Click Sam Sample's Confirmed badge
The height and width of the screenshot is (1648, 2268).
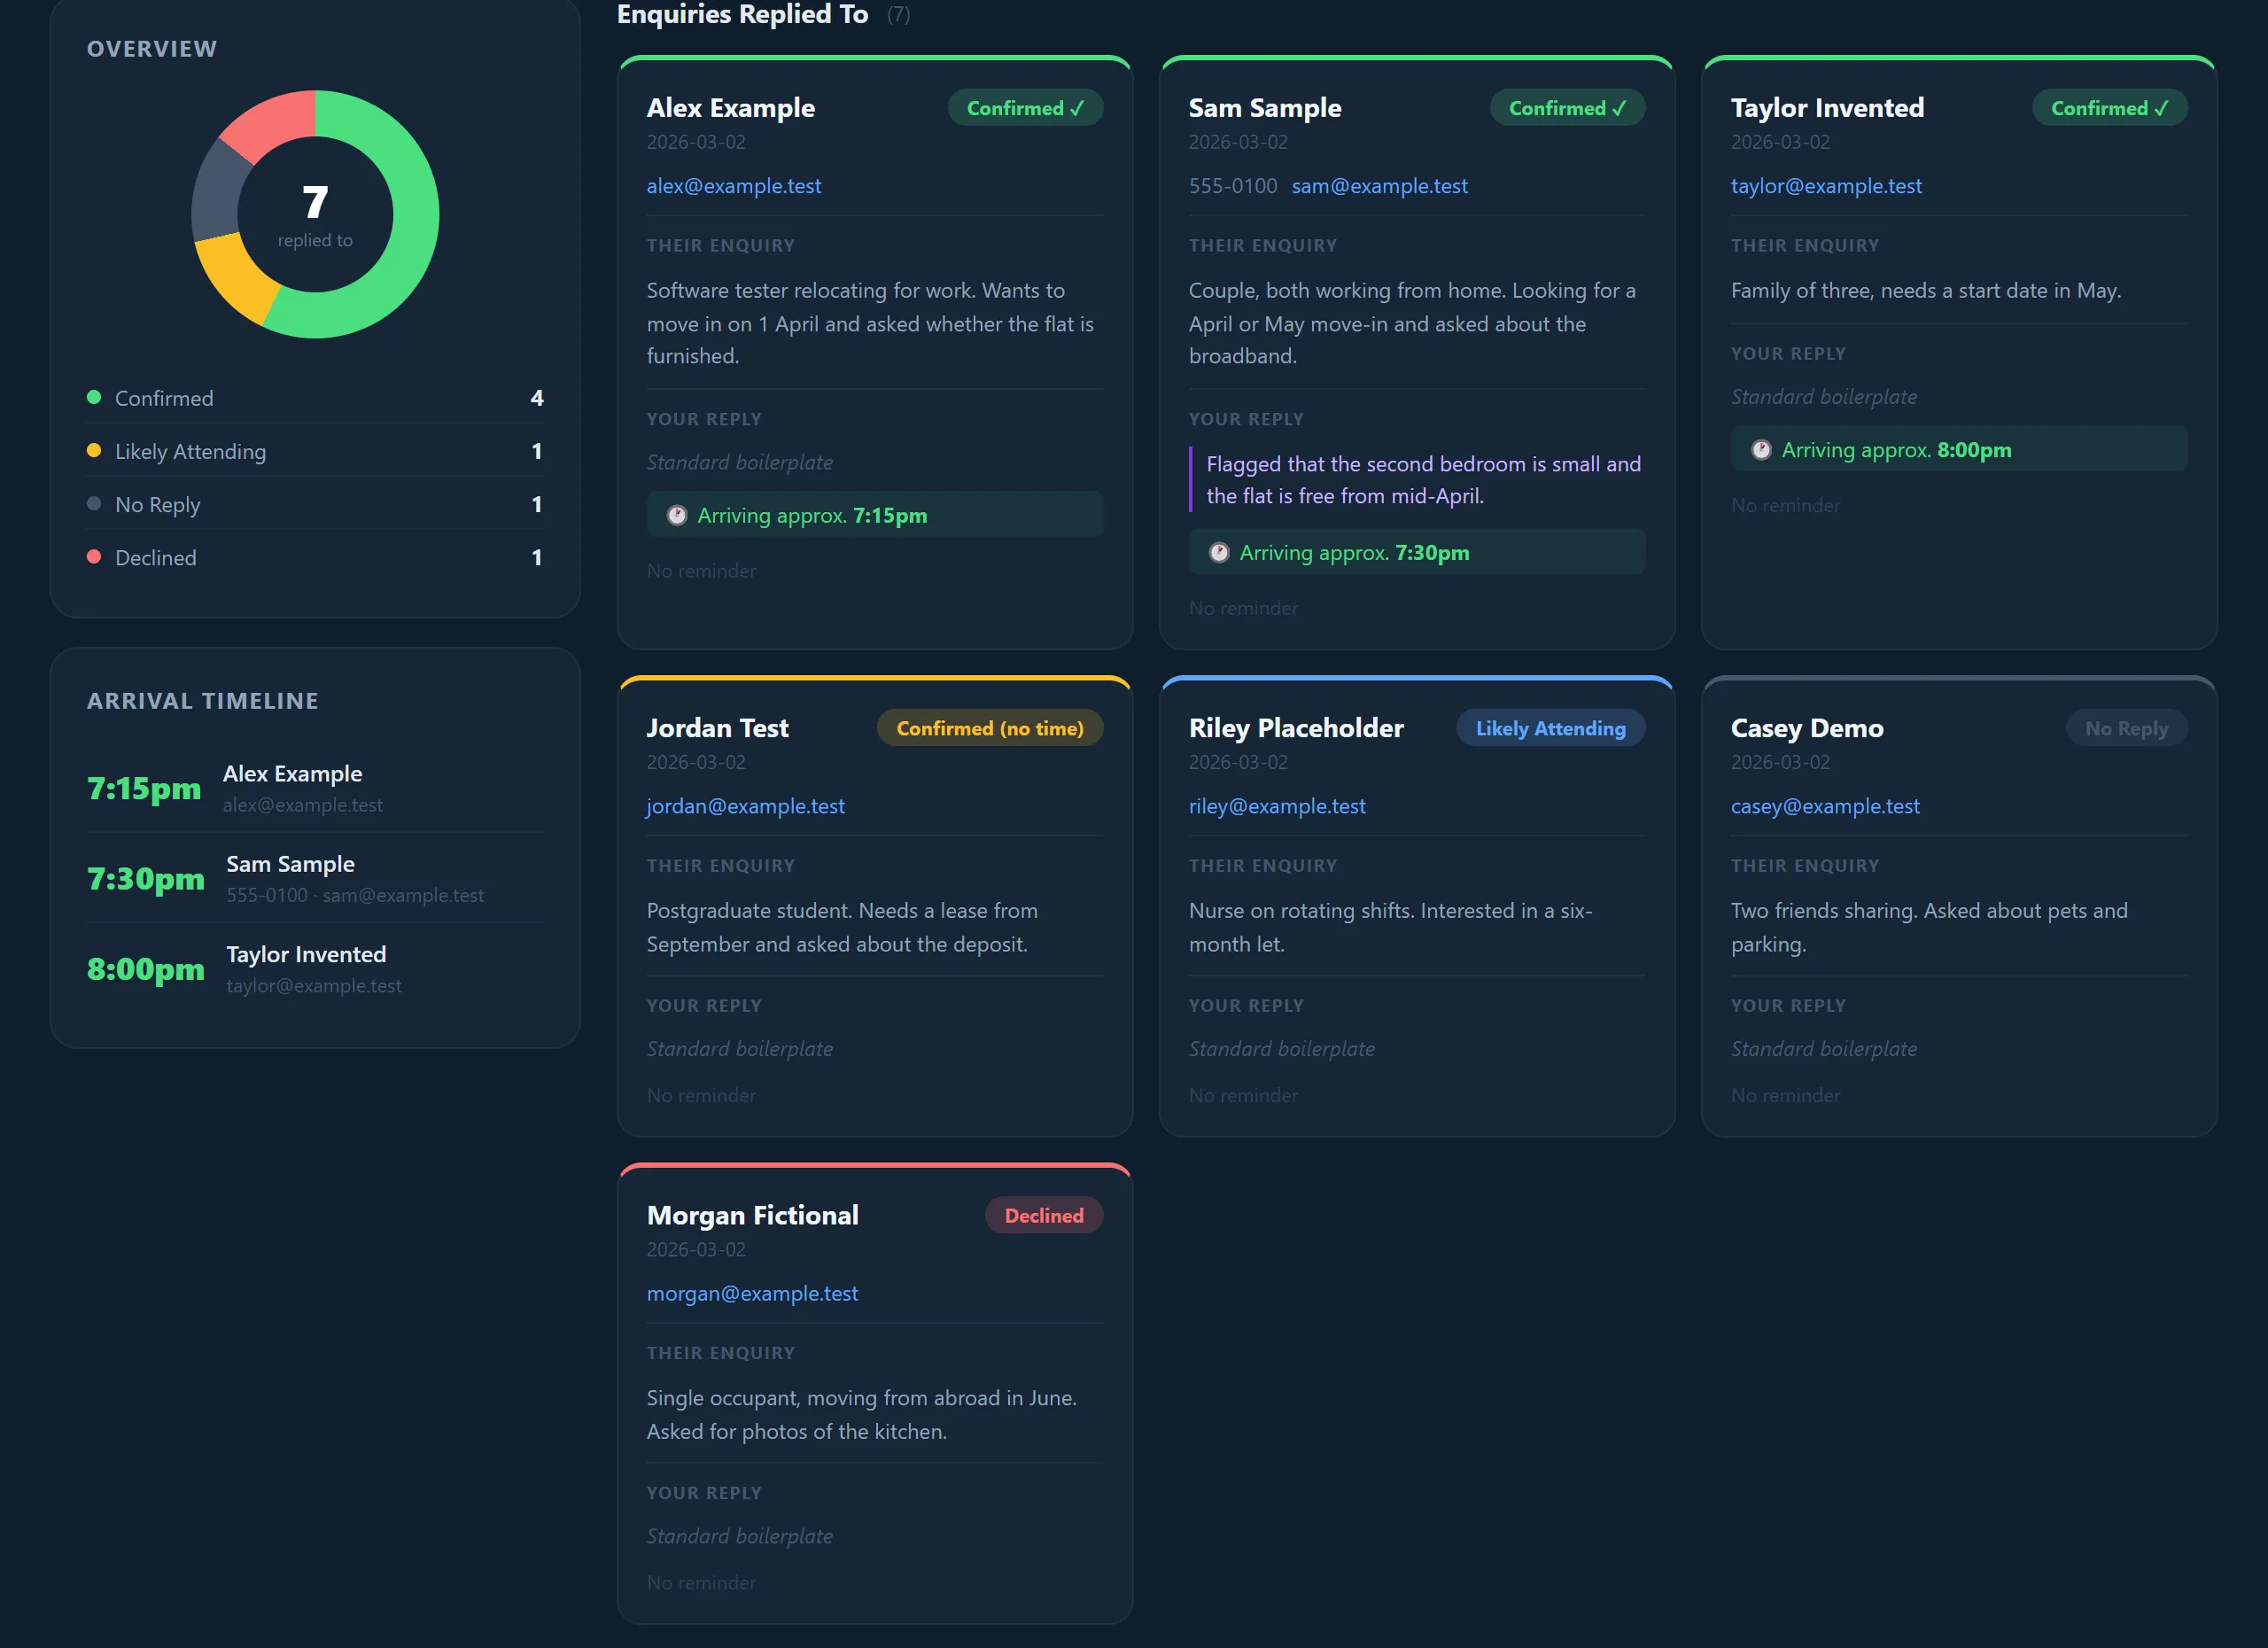1567,108
